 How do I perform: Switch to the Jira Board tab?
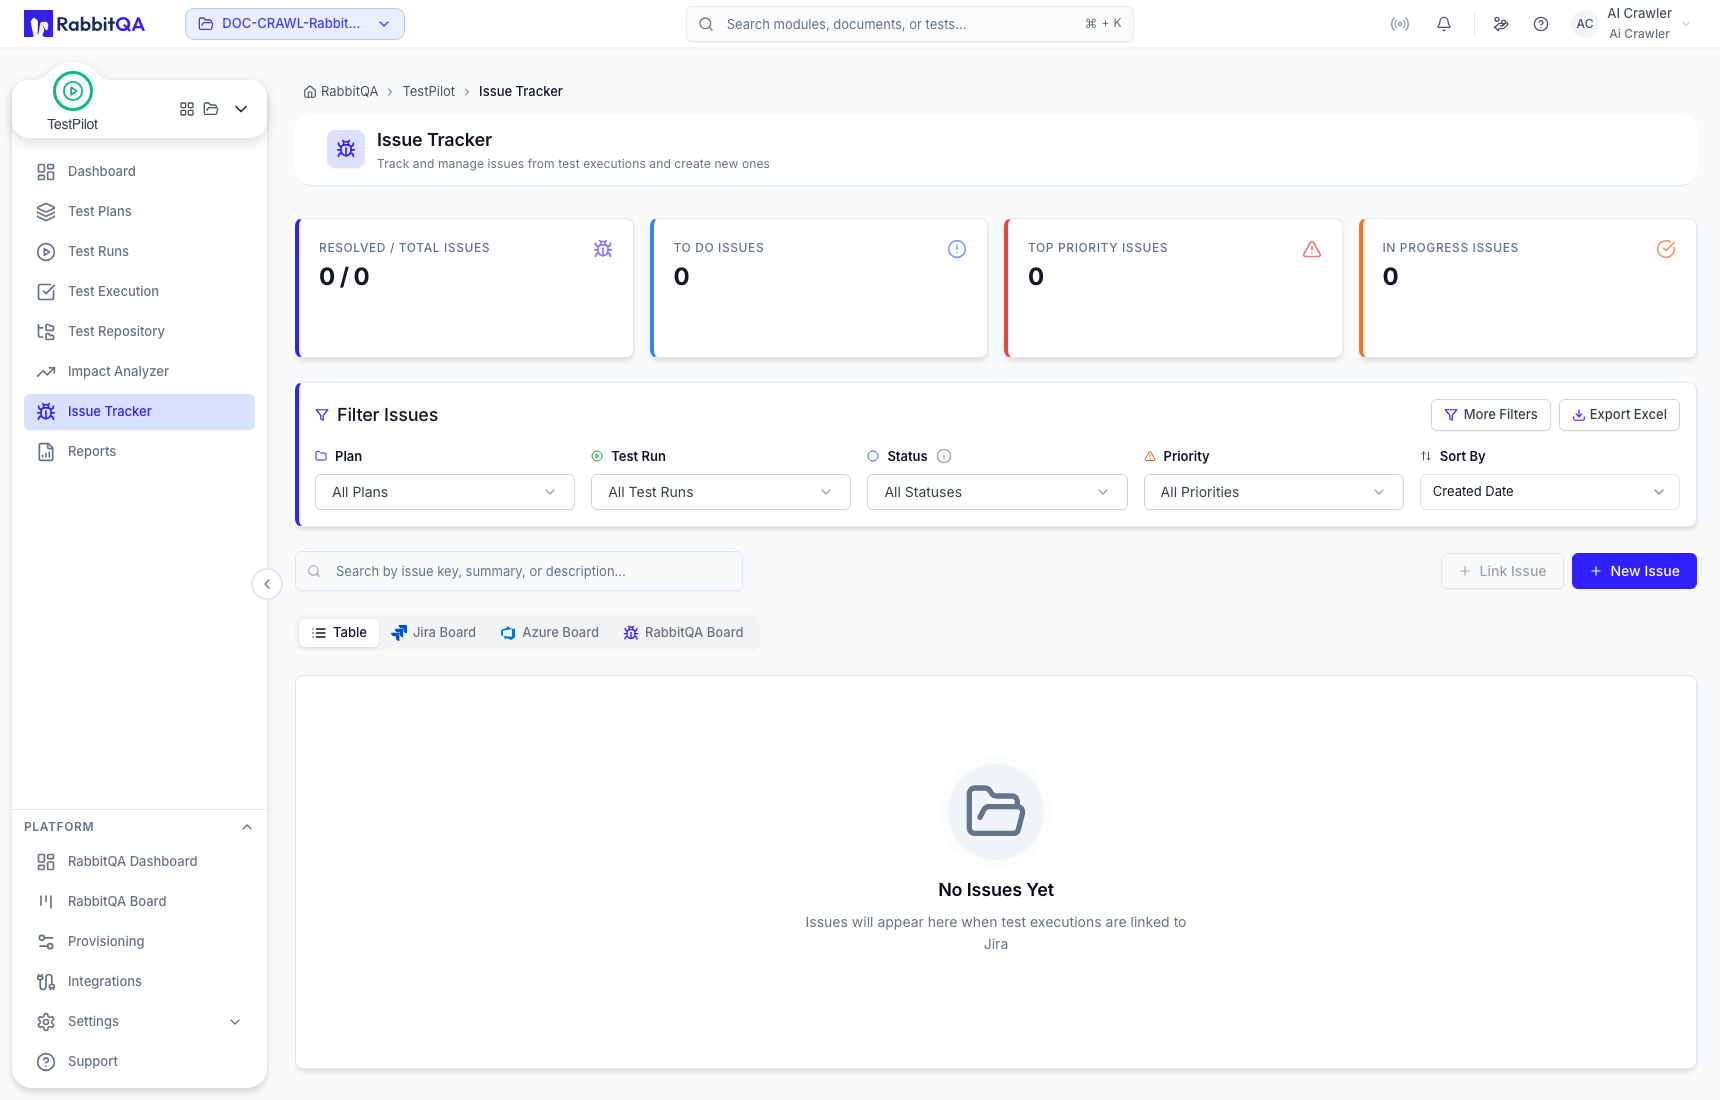434,633
